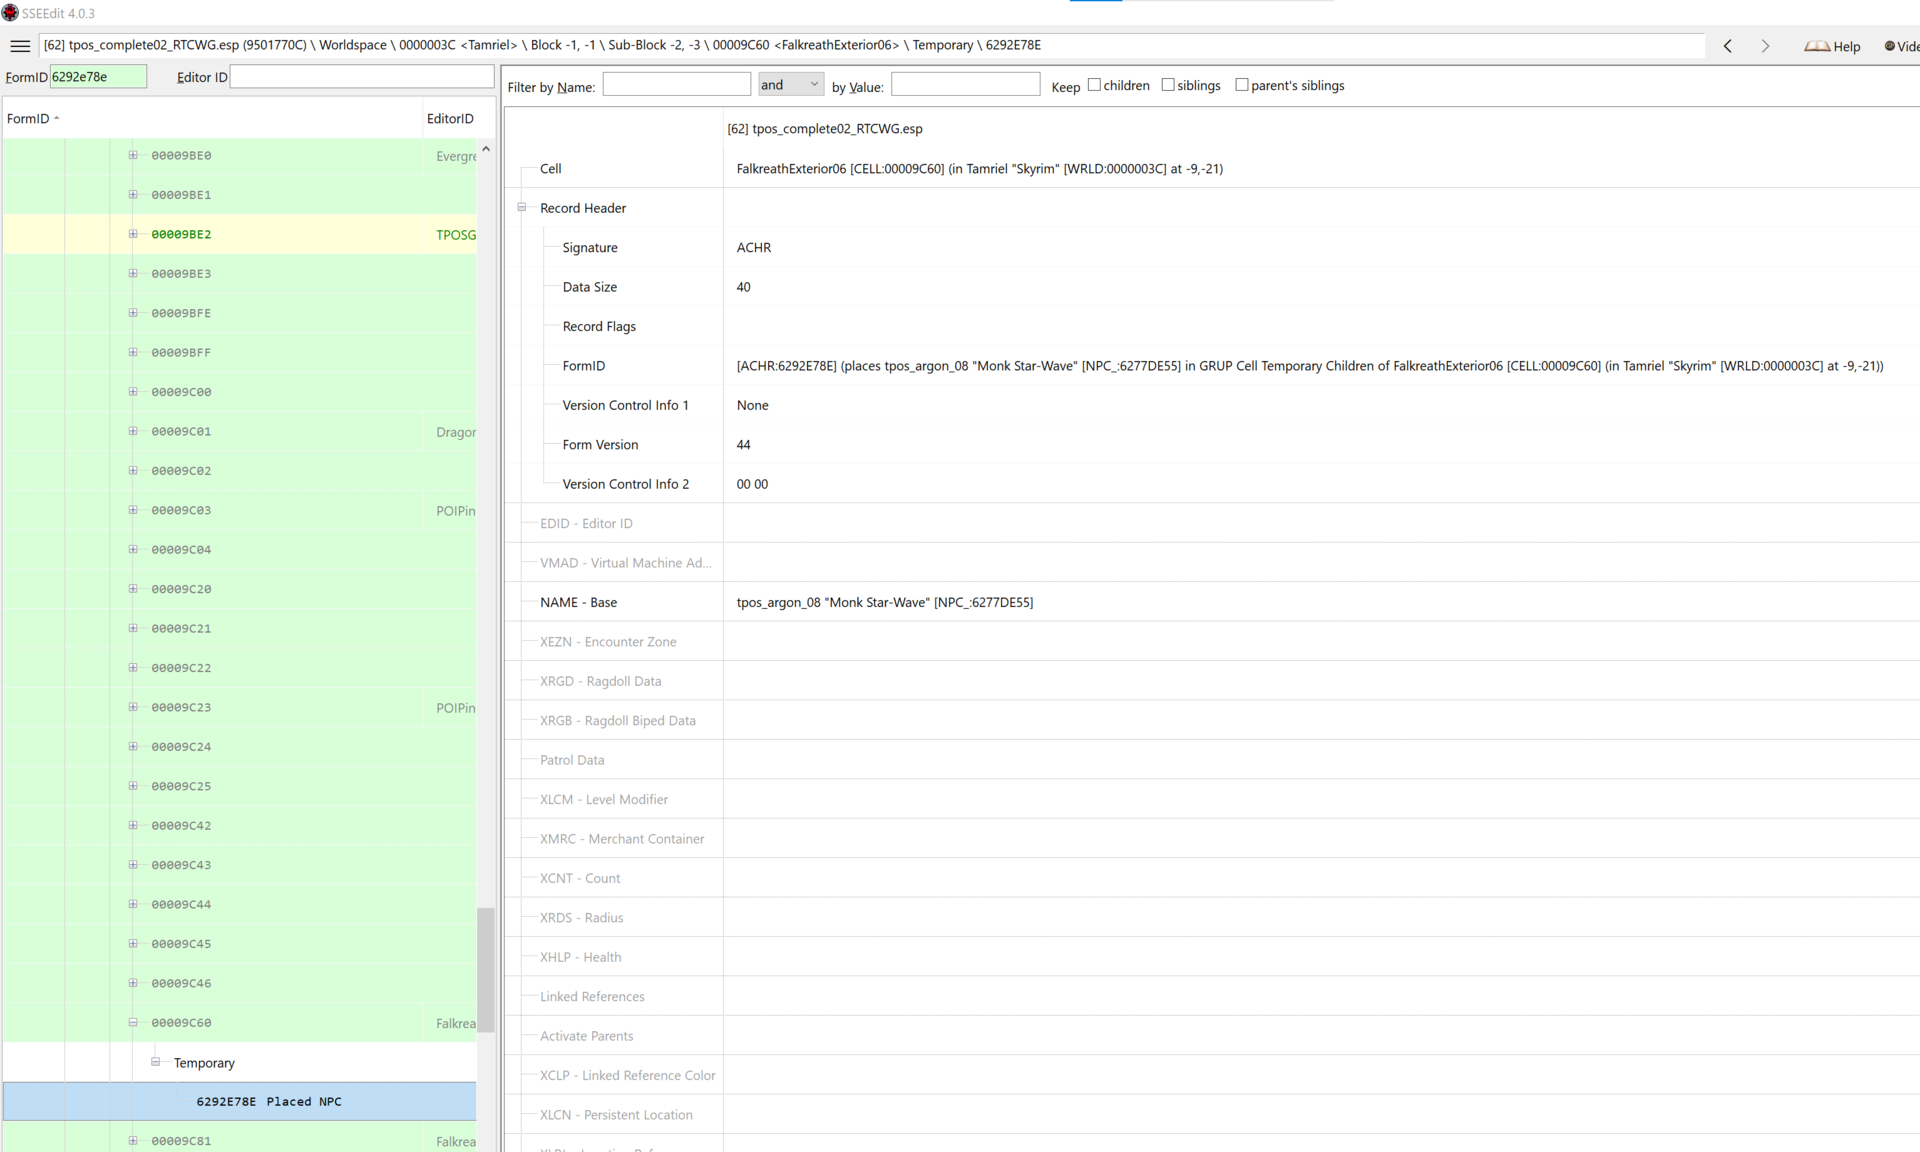Collapse the Temporary group node
1920x1152 pixels.
(155, 1062)
